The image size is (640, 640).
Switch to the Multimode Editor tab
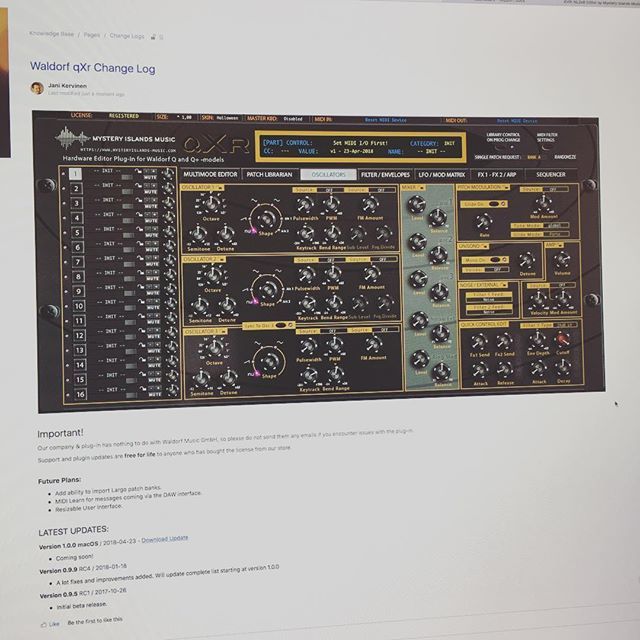(210, 174)
